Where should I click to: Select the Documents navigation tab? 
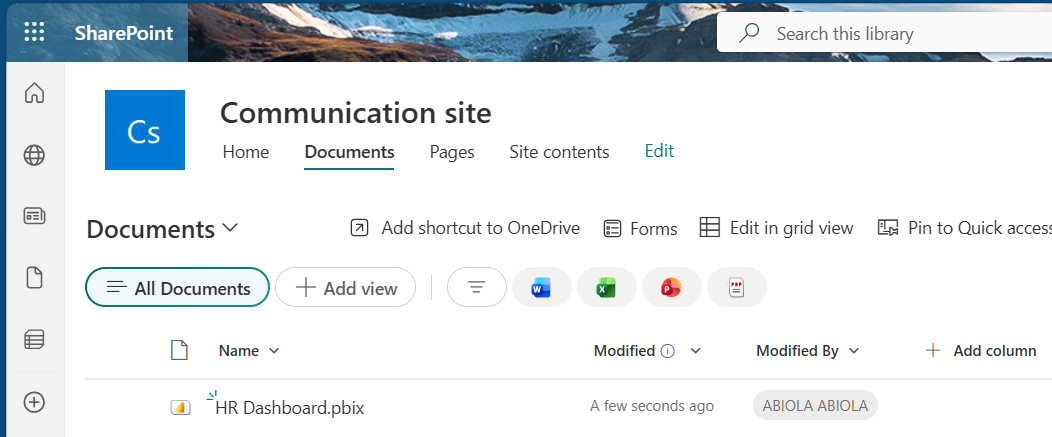(x=349, y=152)
